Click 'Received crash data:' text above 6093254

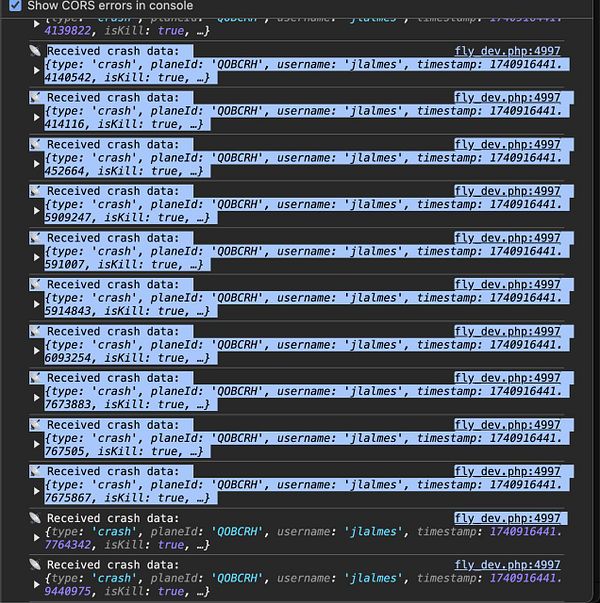coord(113,331)
